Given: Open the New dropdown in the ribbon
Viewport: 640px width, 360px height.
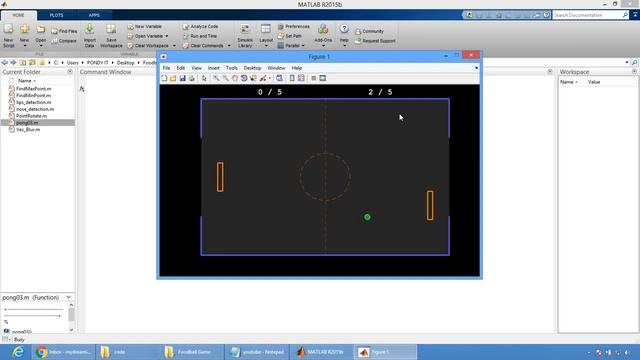Looking at the screenshot, I should 24,36.
